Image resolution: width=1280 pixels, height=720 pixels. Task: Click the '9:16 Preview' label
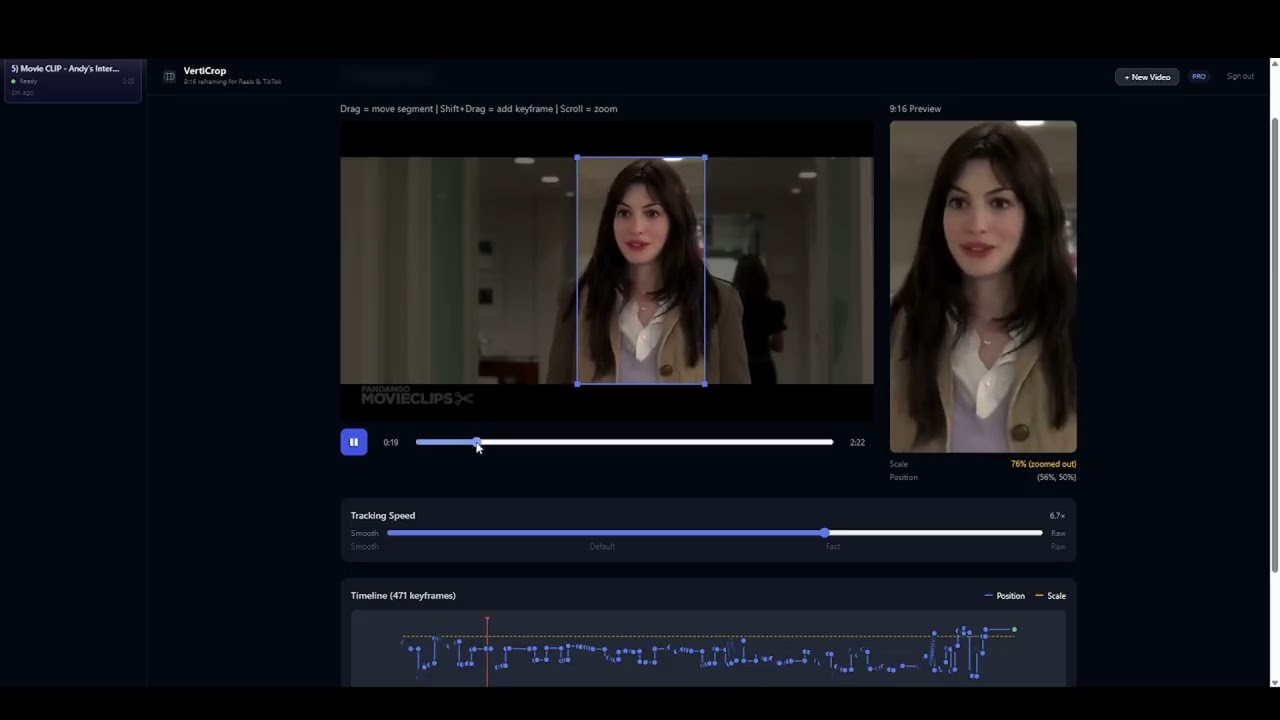coord(915,109)
